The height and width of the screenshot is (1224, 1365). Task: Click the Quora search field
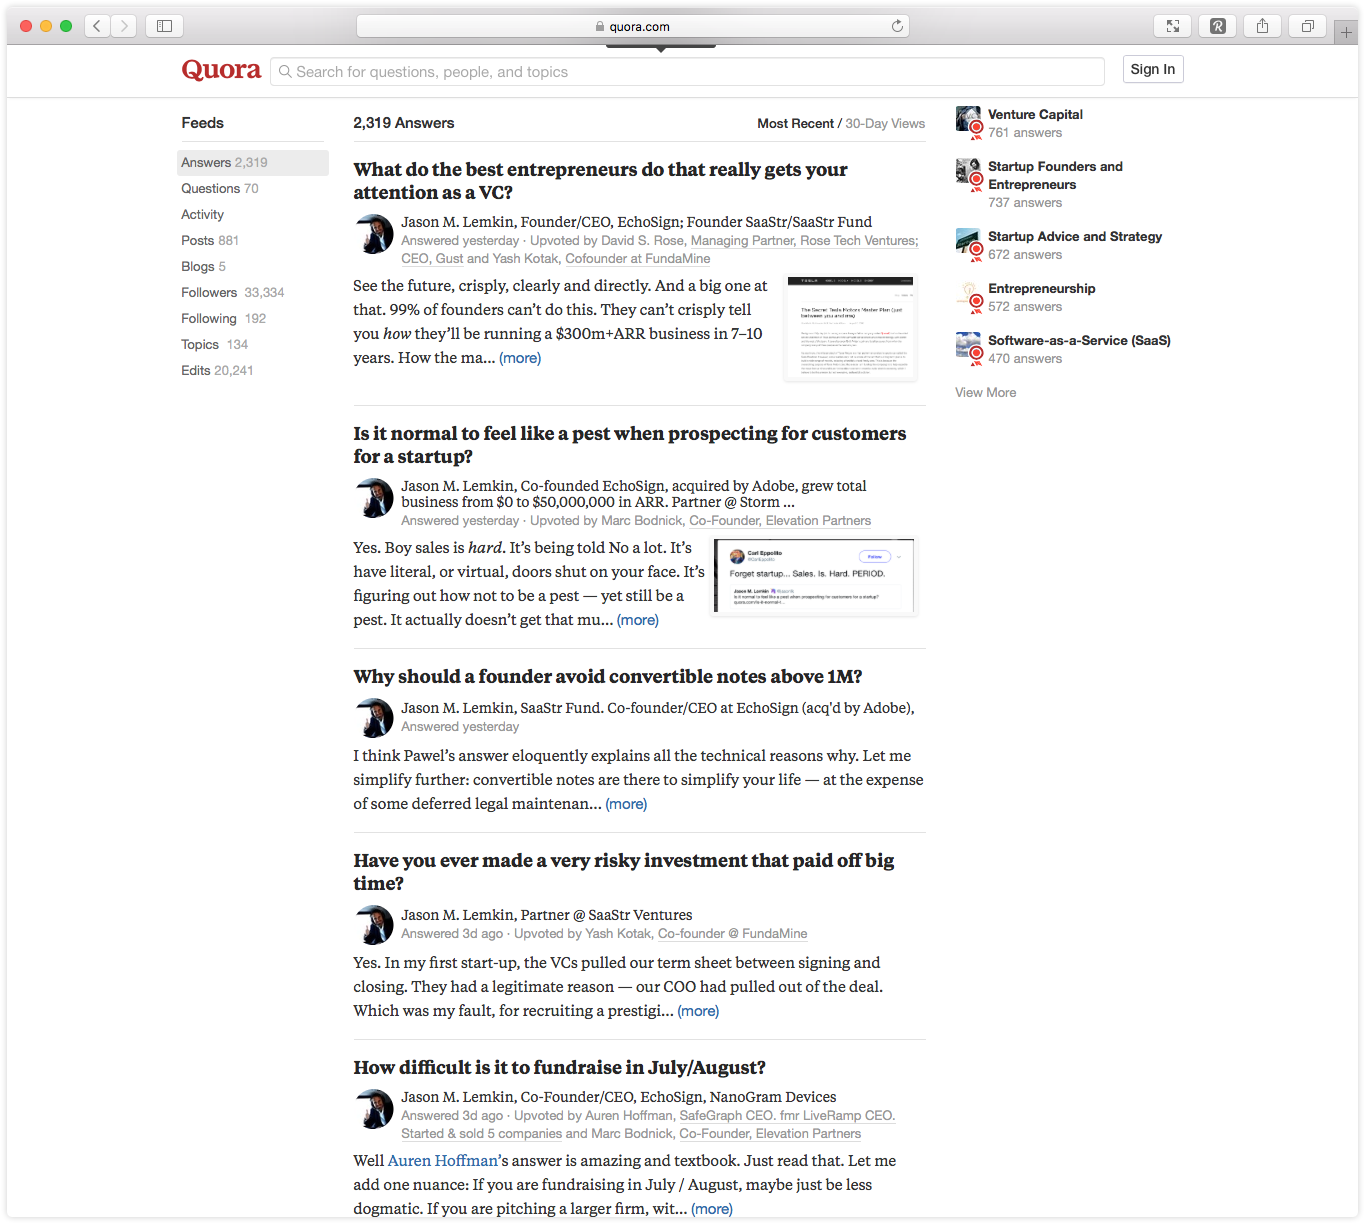[687, 72]
